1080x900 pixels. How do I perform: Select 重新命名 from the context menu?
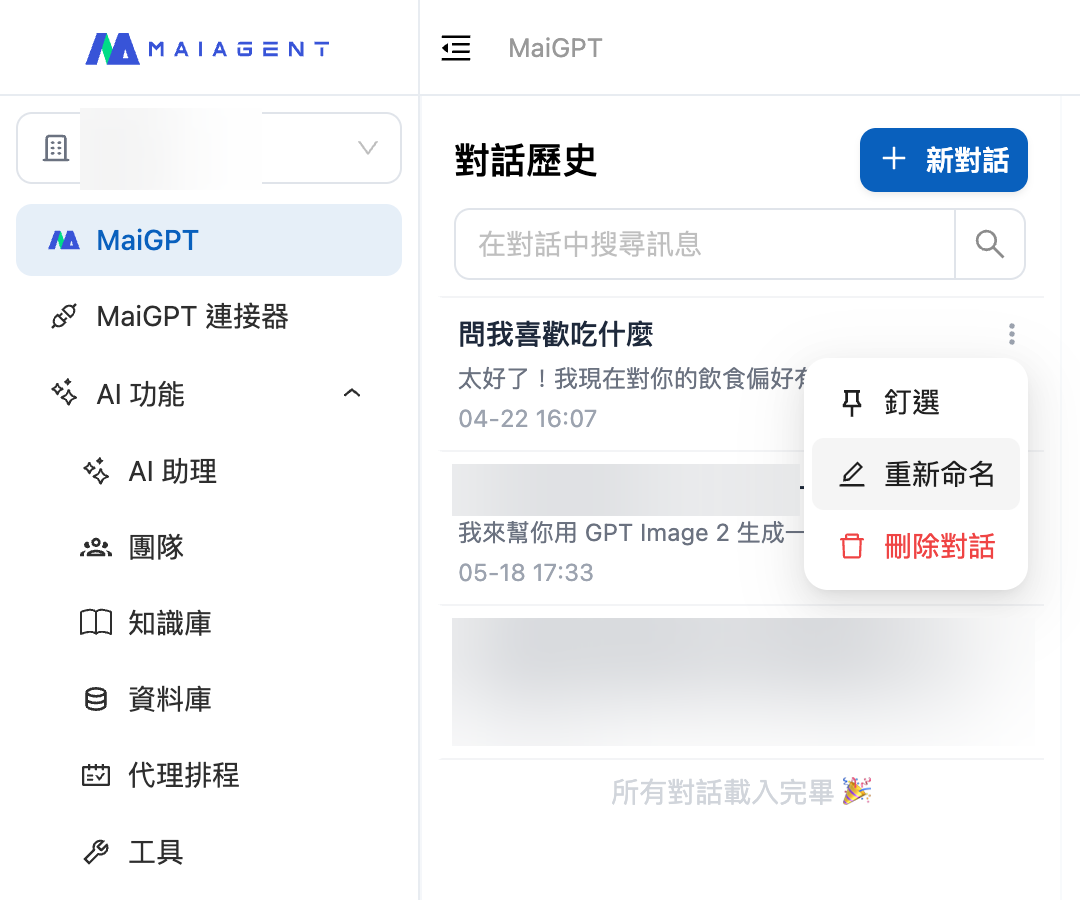point(916,474)
